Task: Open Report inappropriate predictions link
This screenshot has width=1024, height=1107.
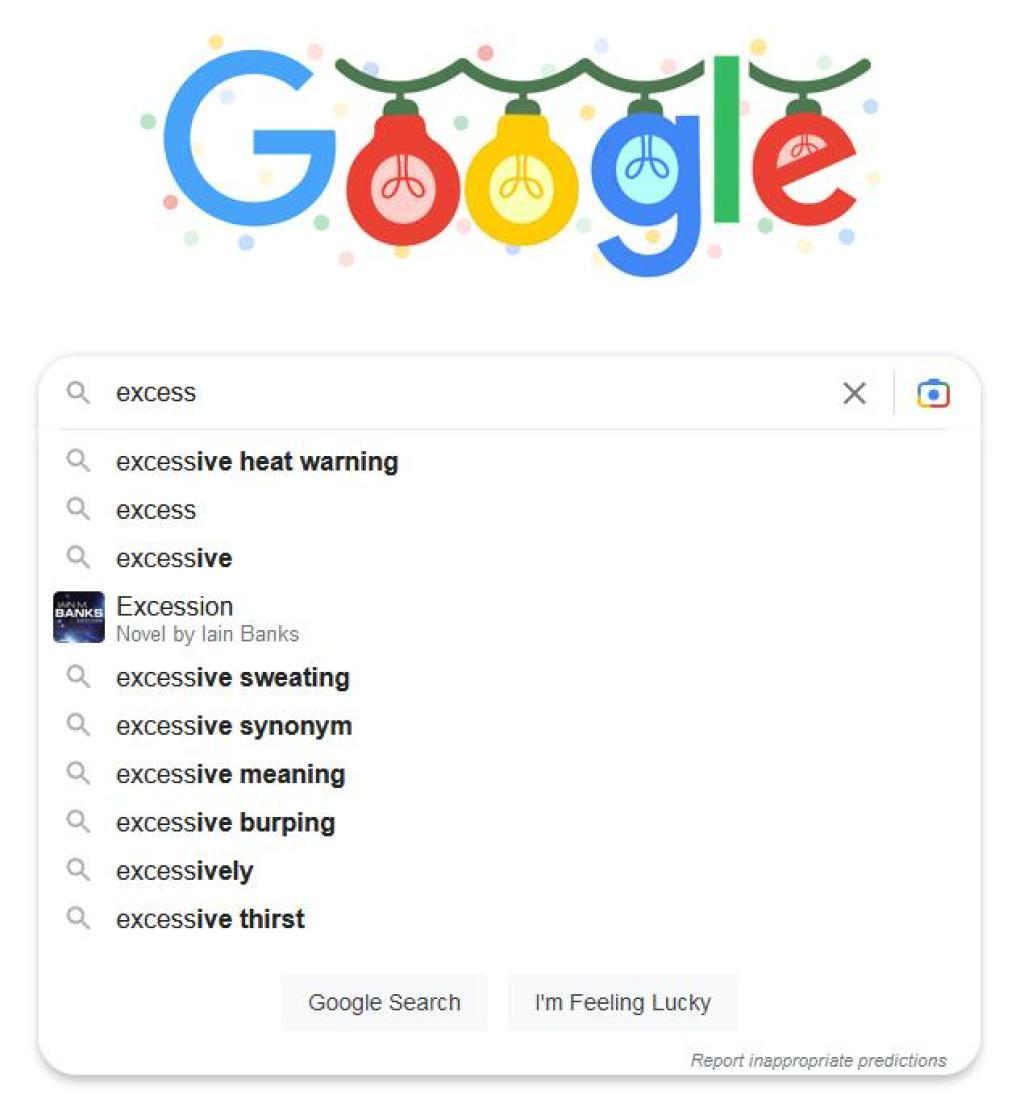Action: 818,1060
